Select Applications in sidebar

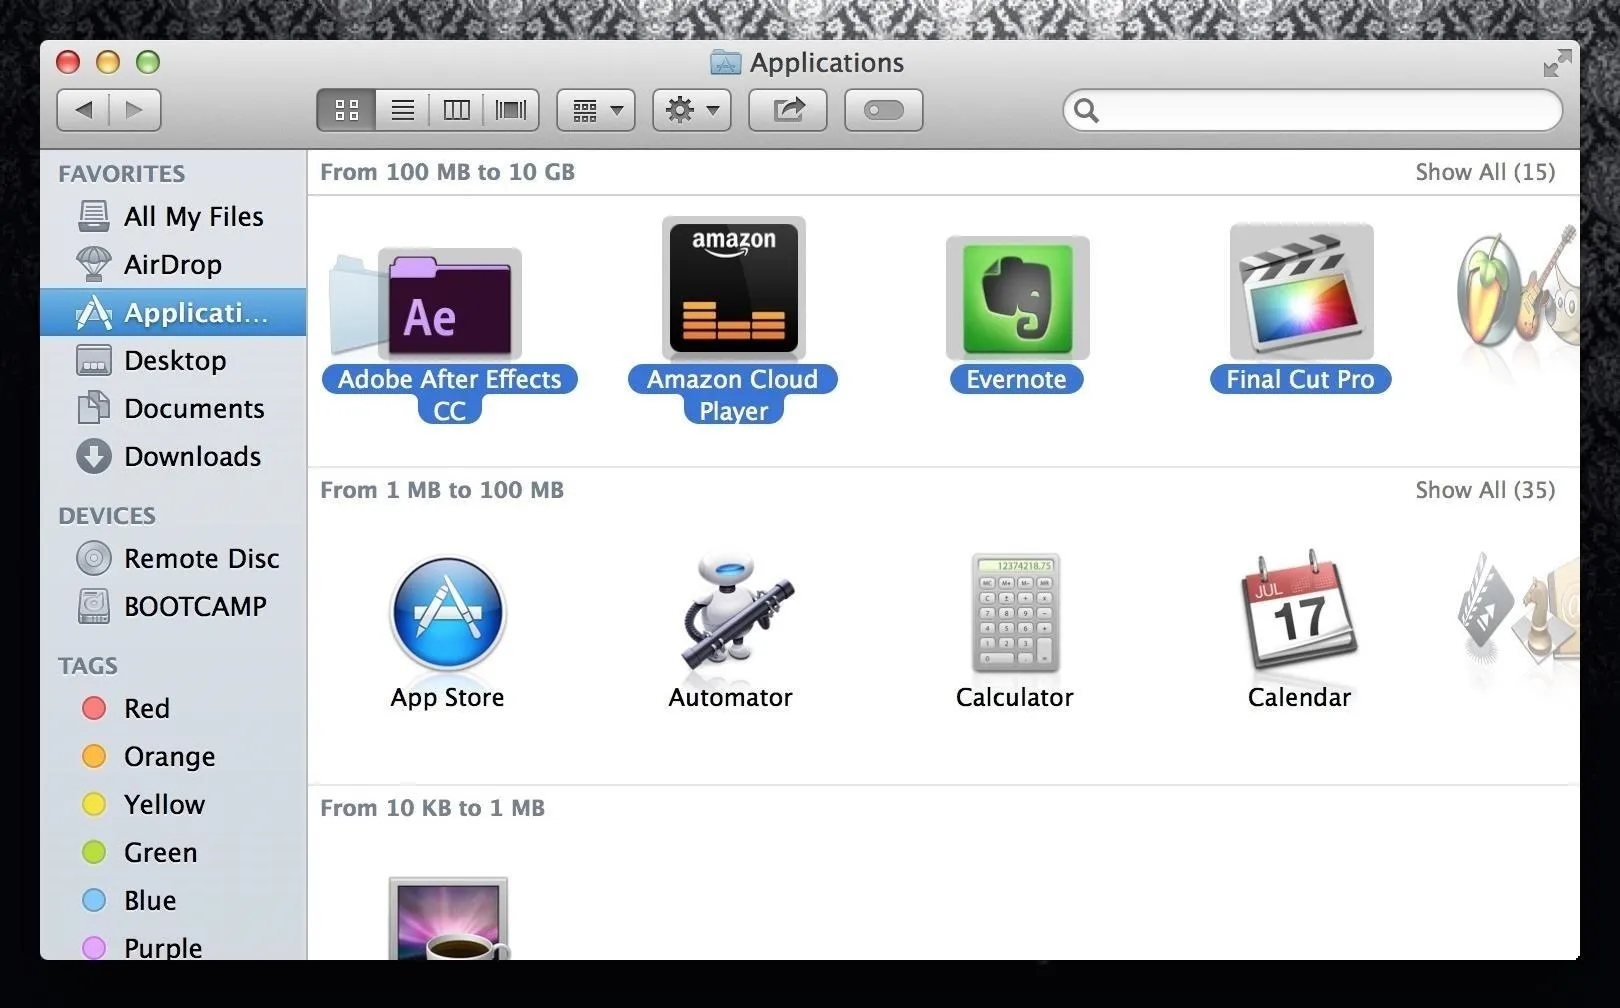(173, 312)
